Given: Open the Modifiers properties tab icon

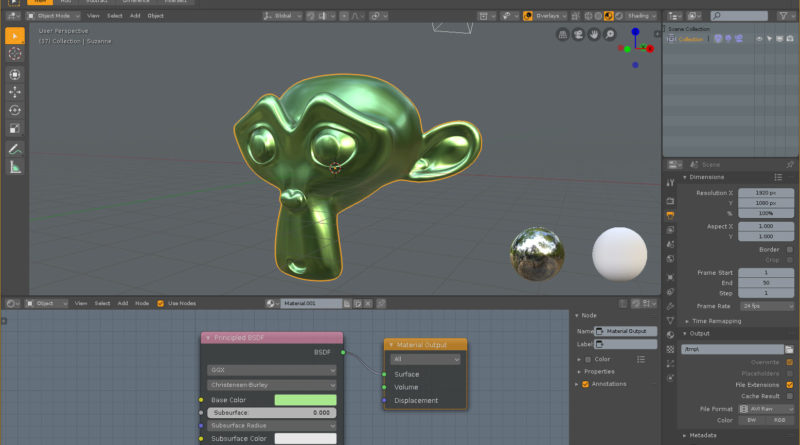Looking at the screenshot, I should [x=670, y=306].
